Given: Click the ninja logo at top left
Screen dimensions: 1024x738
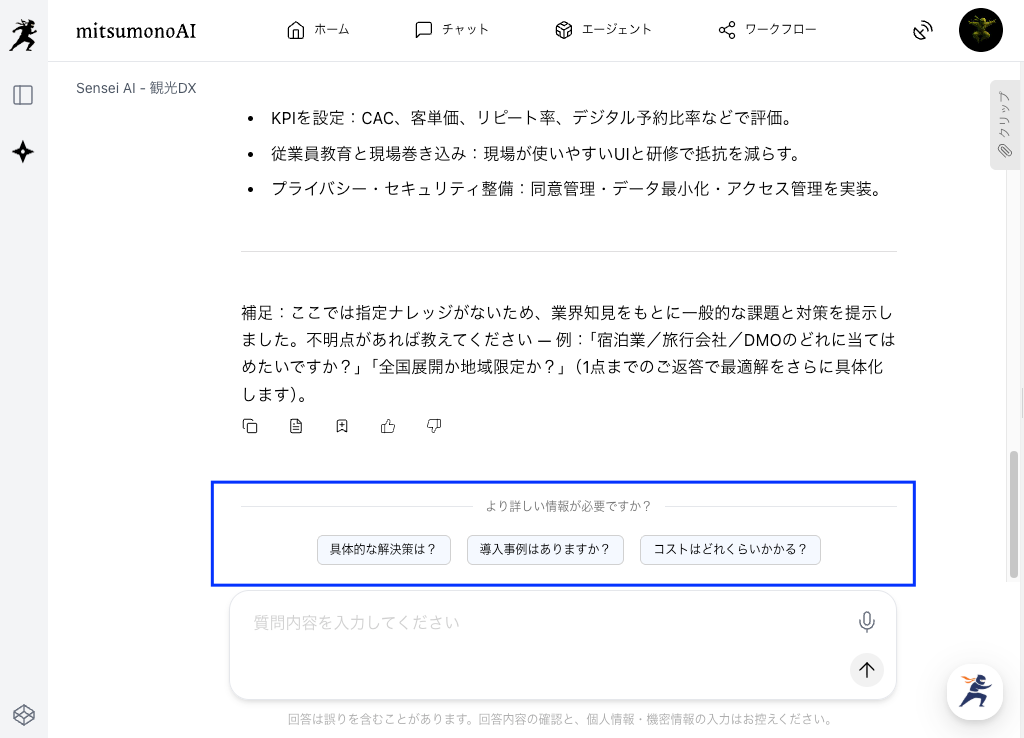Looking at the screenshot, I should coord(23,35).
